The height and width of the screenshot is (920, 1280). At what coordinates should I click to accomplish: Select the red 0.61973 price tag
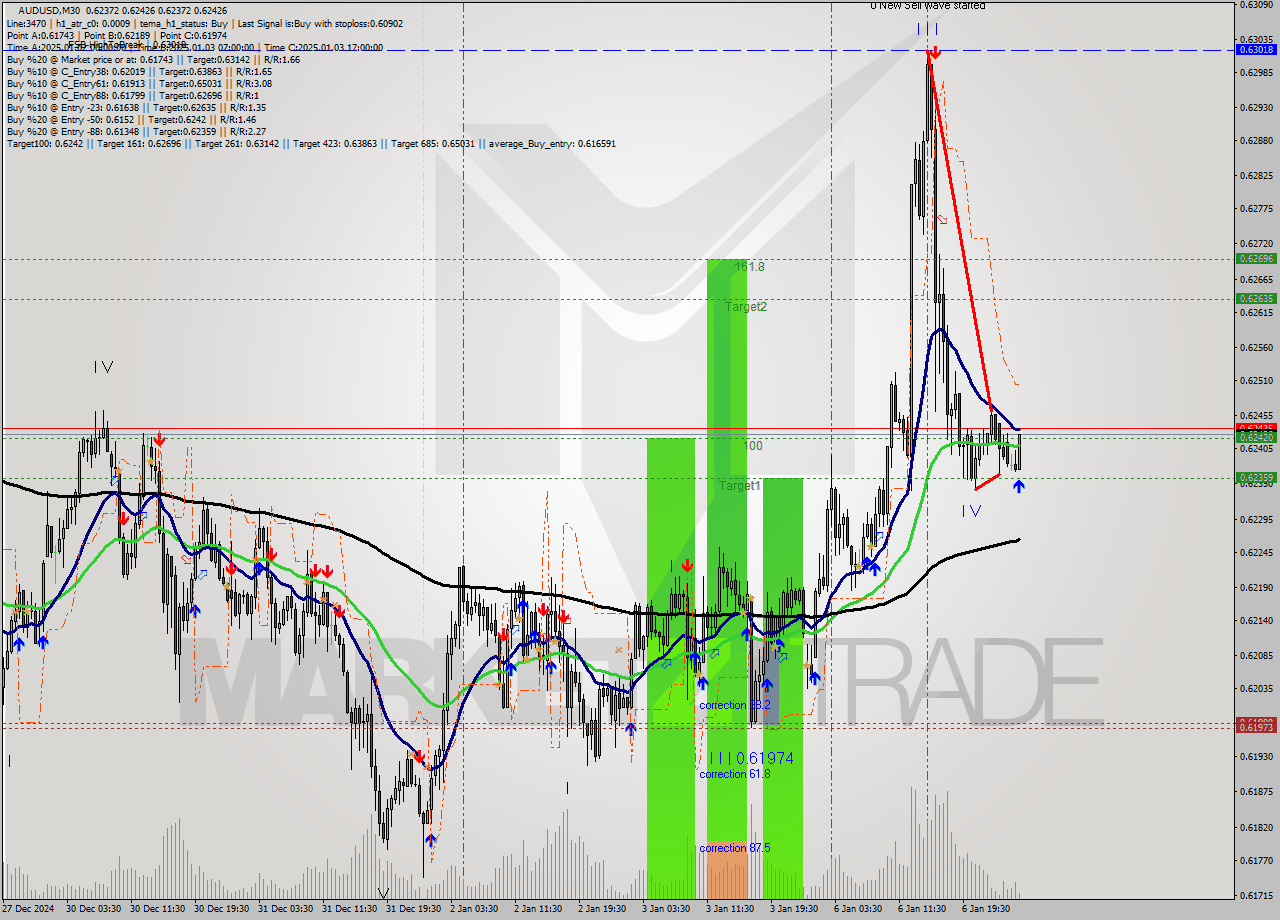1256,727
